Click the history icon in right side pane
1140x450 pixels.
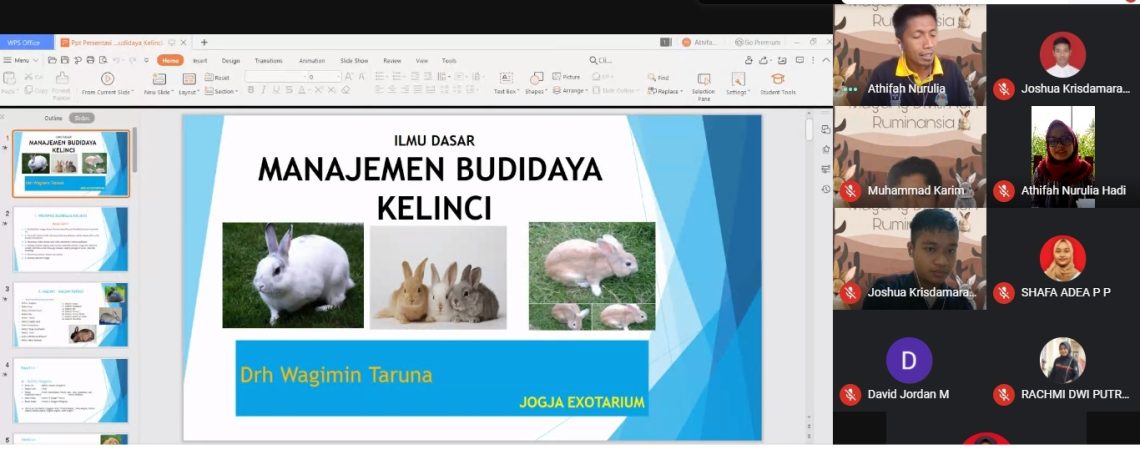click(x=826, y=189)
